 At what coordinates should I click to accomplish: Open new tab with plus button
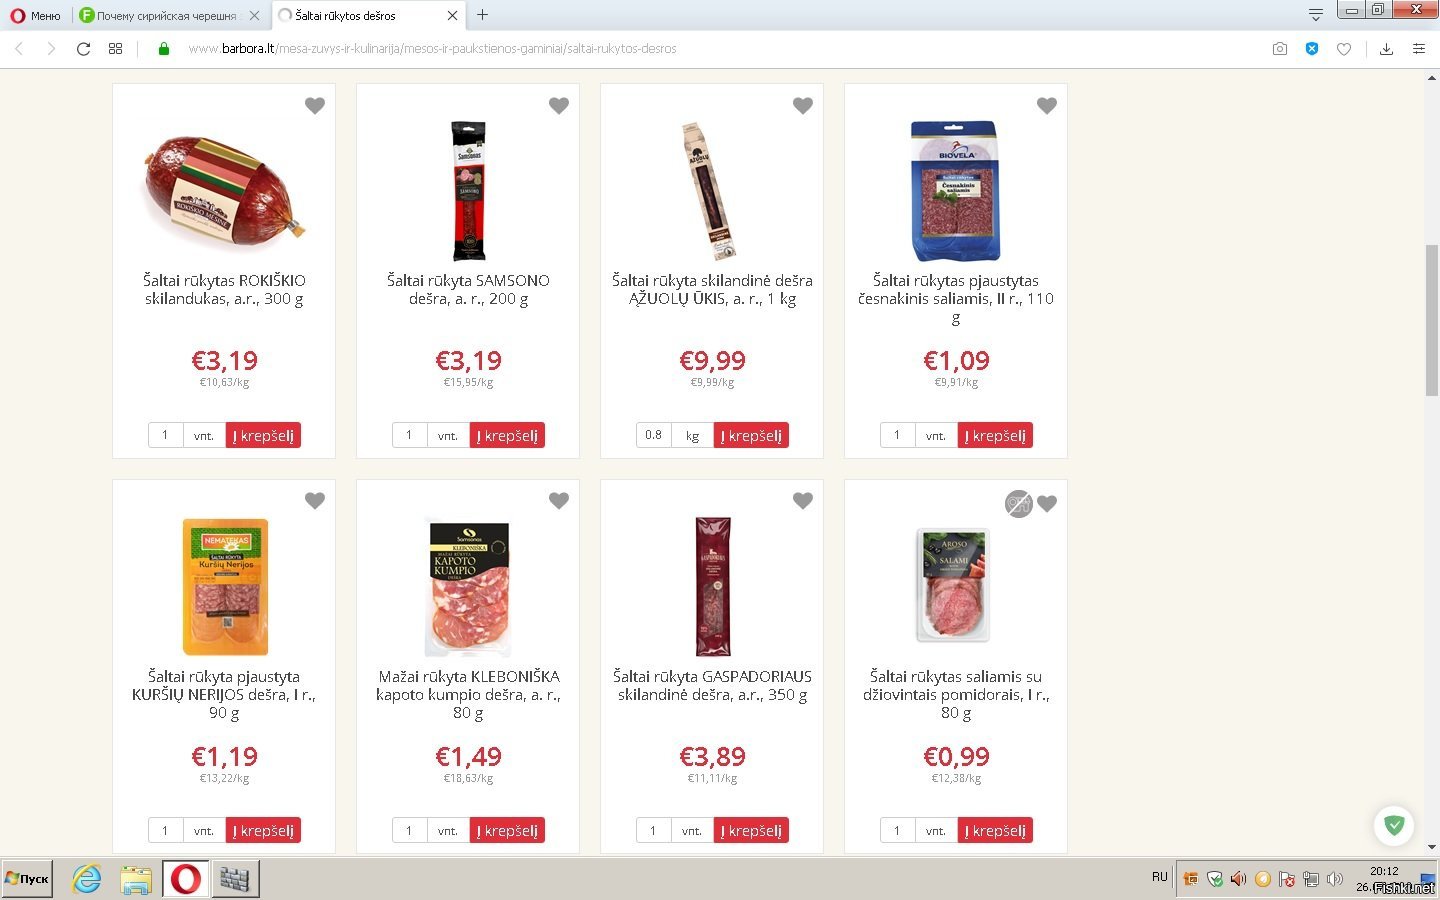tap(482, 15)
